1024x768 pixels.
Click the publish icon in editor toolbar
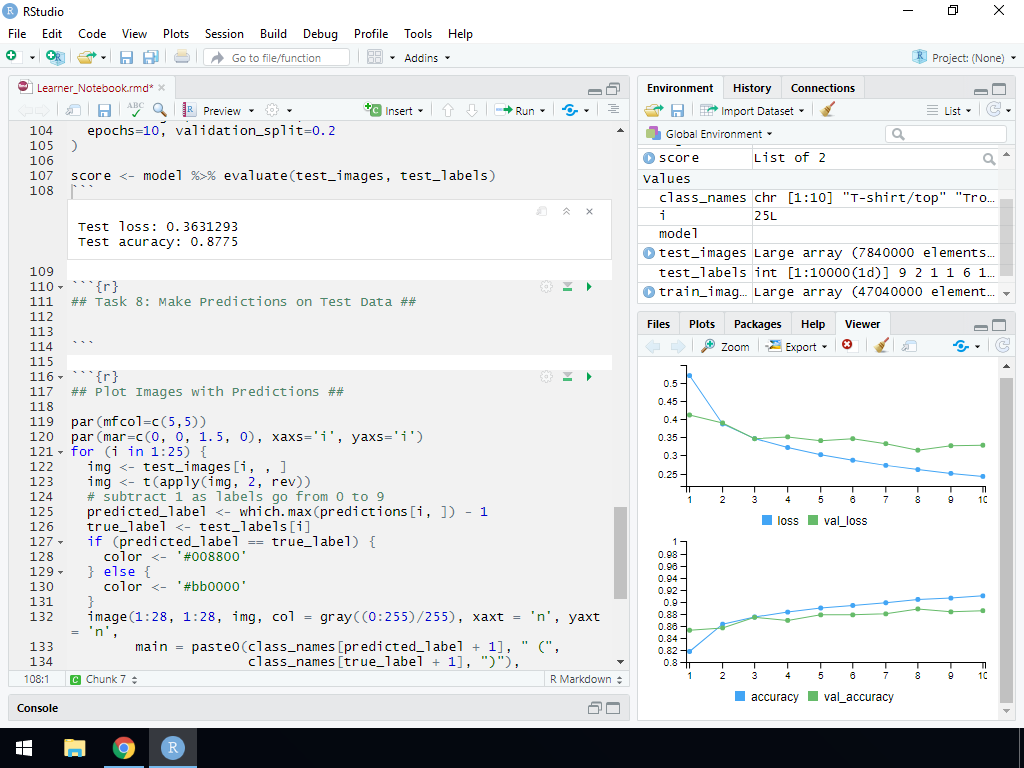click(x=569, y=110)
